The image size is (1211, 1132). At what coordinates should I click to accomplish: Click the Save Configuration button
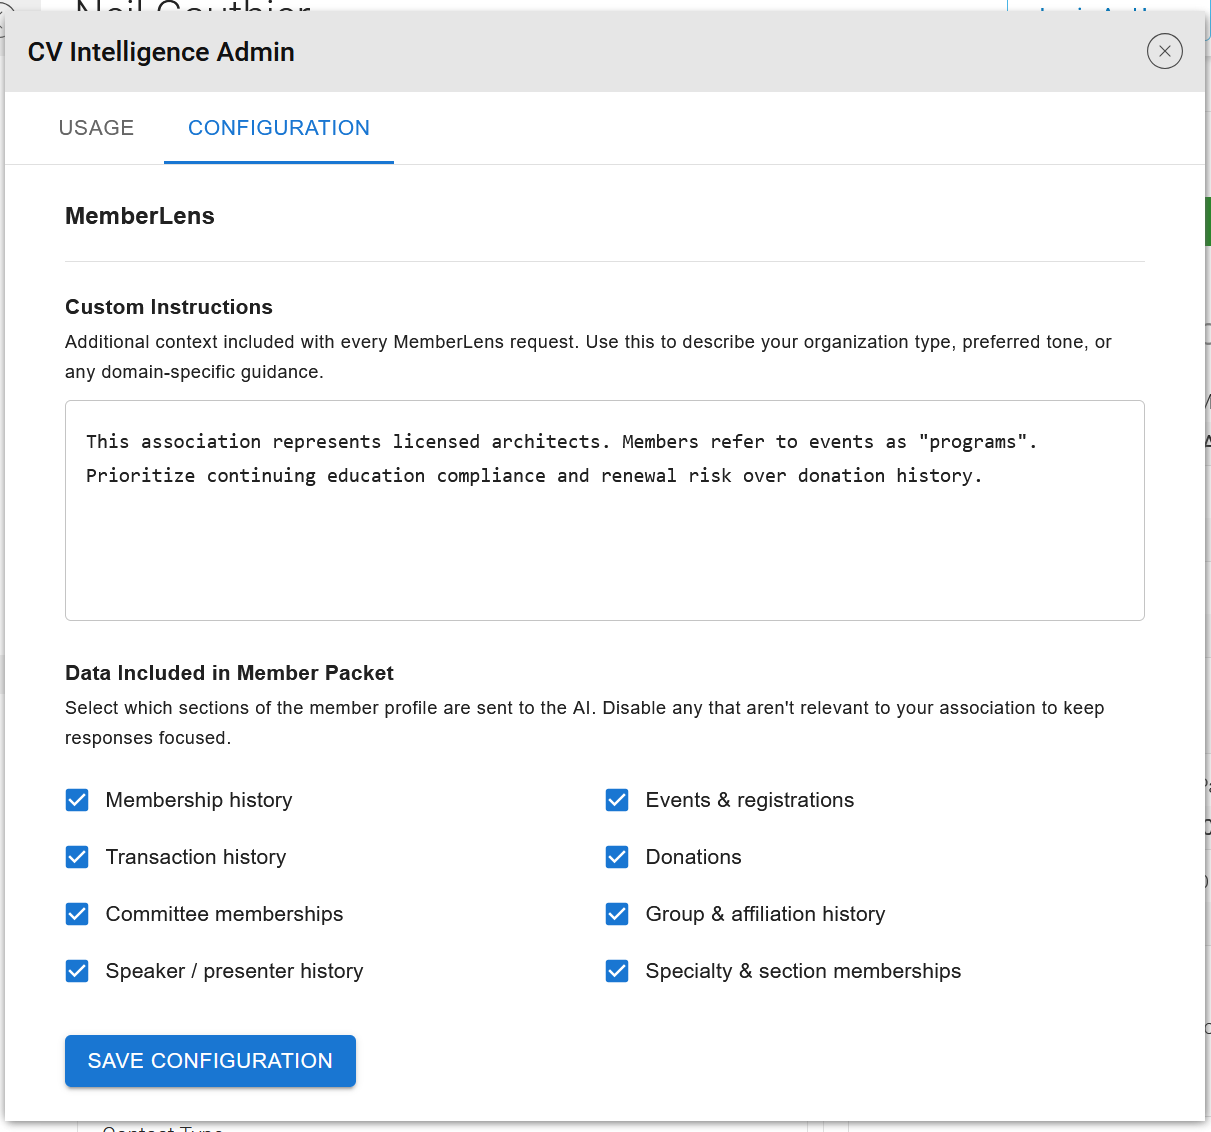(x=210, y=1061)
